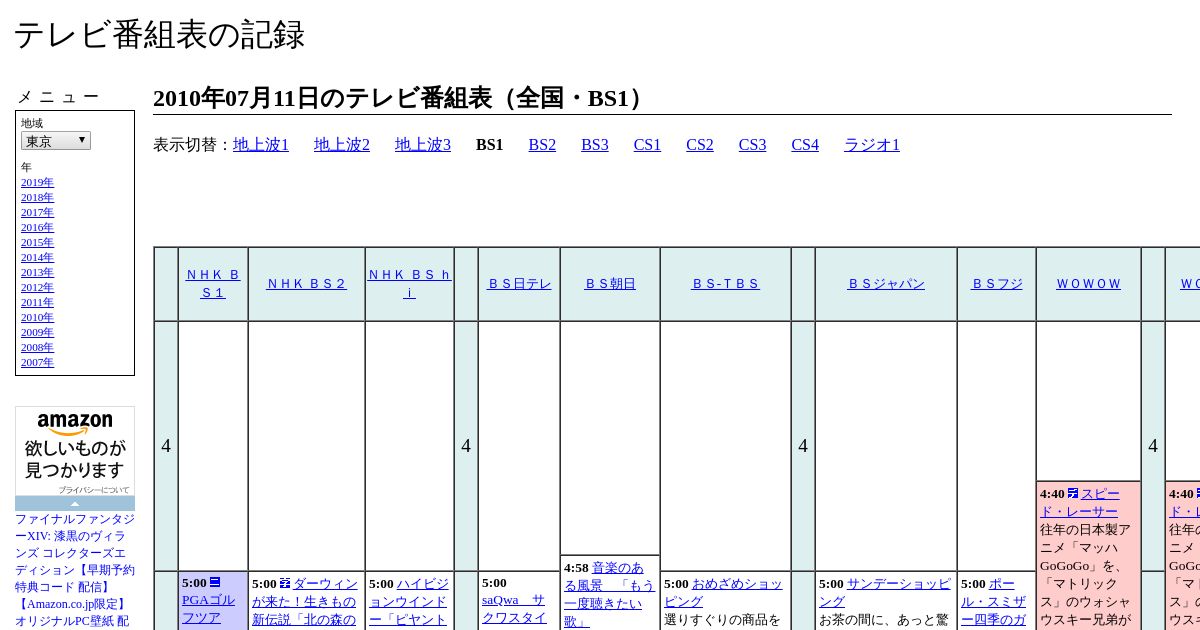Open the 2019年 archive link
The image size is (1200, 630).
coord(37,183)
